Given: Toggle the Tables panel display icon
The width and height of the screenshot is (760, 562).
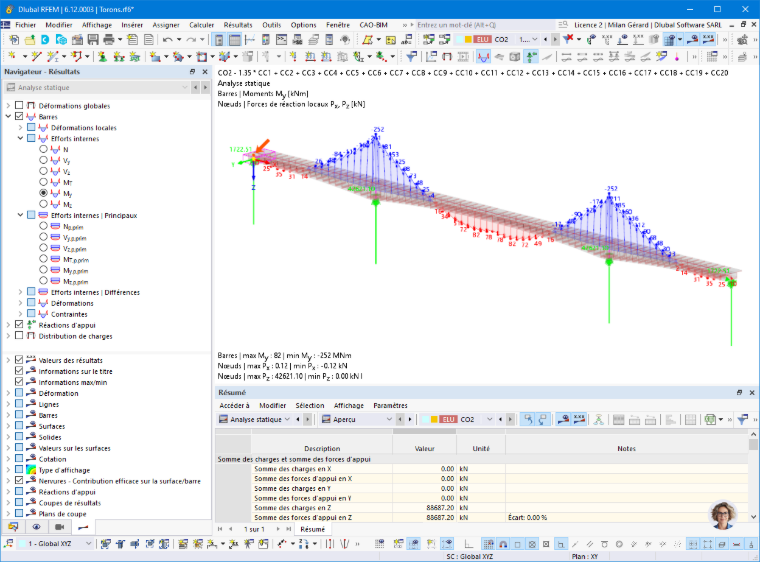Looking at the screenshot, I should click(x=235, y=40).
